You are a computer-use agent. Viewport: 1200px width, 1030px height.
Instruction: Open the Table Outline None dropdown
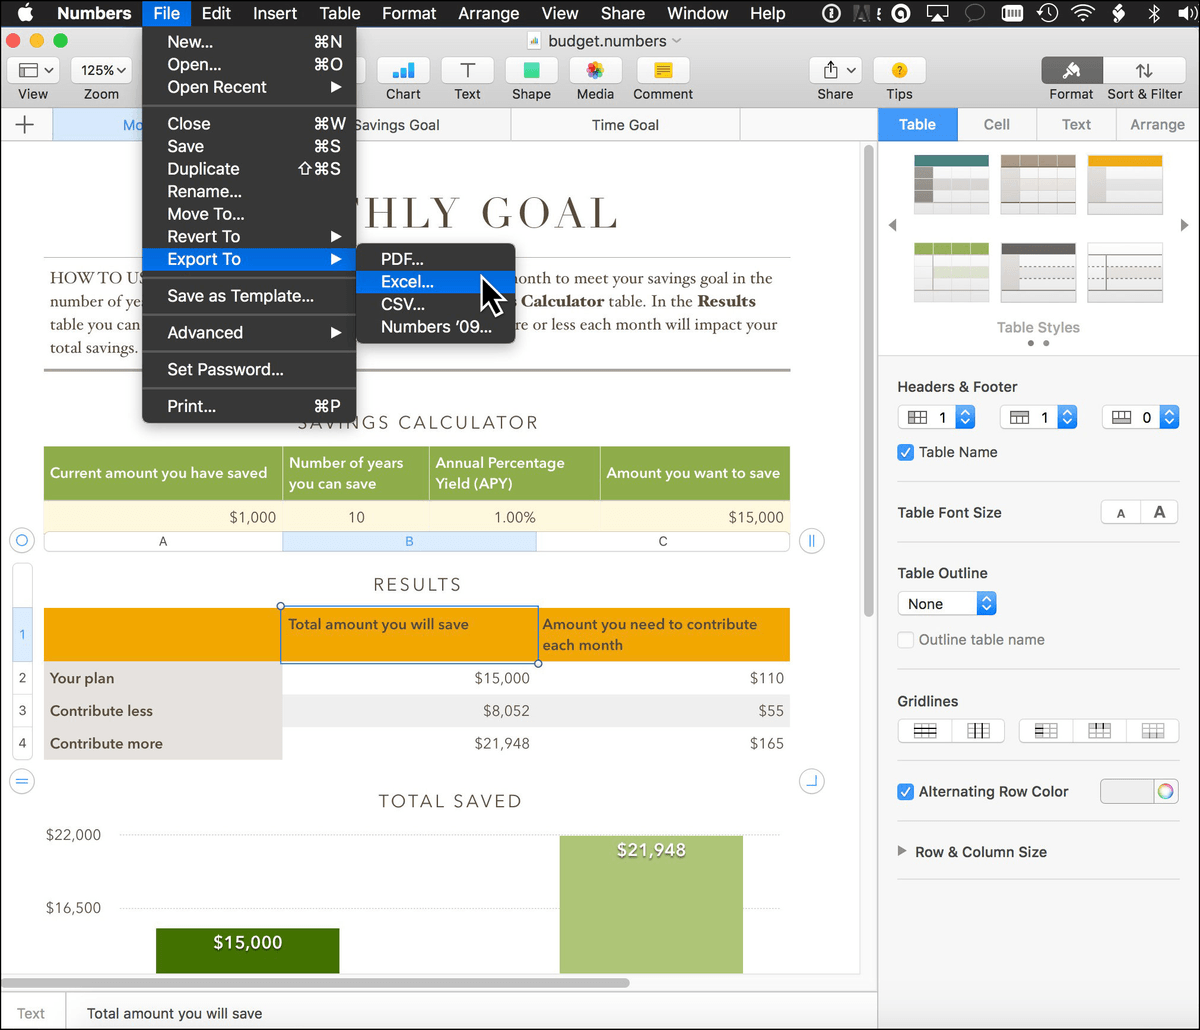click(947, 604)
